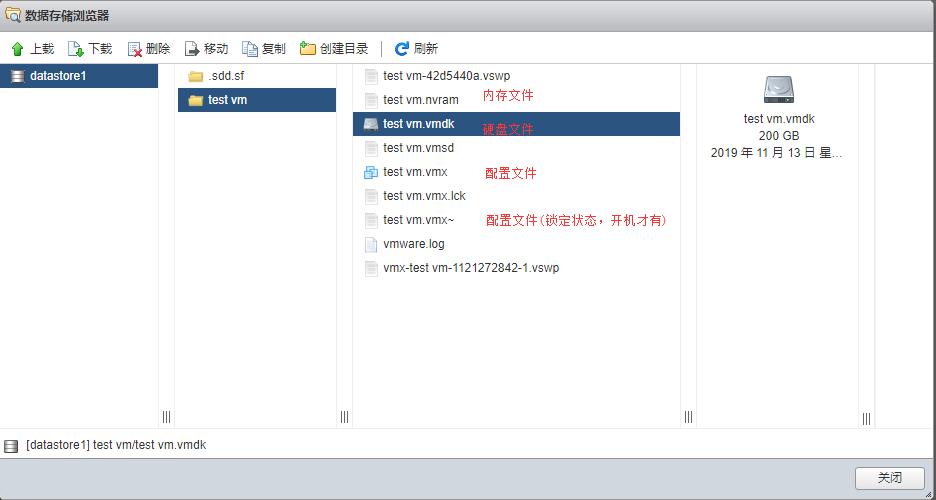Select the vmware.log file
Screen dimensions: 936x500
point(413,244)
